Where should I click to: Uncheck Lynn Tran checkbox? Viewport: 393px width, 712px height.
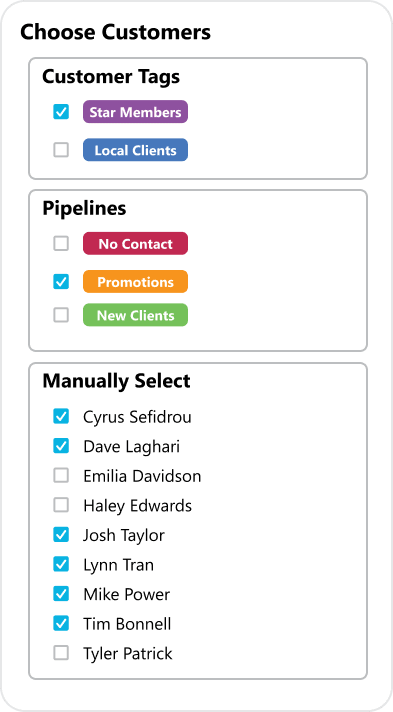[61, 564]
